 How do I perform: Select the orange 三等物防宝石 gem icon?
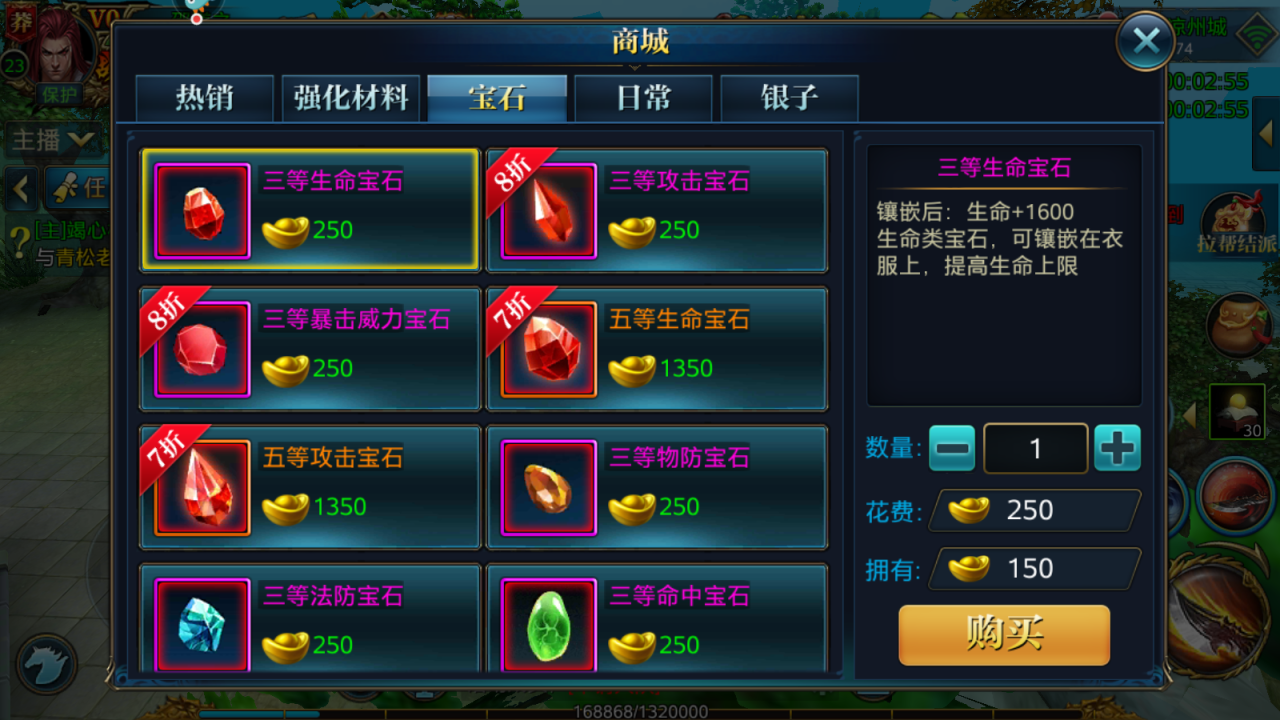[549, 488]
